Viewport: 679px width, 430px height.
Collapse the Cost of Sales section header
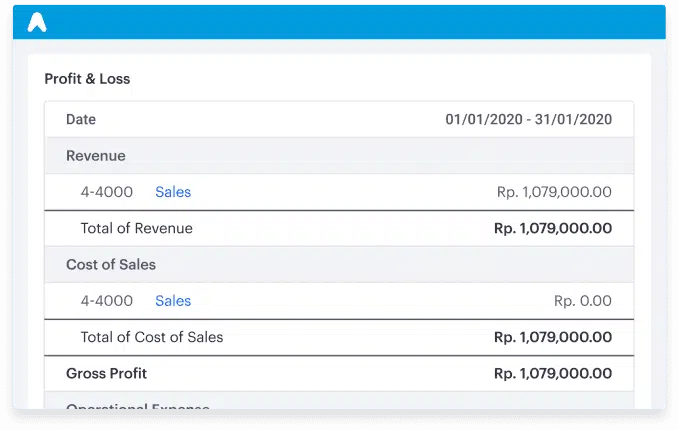click(111, 265)
